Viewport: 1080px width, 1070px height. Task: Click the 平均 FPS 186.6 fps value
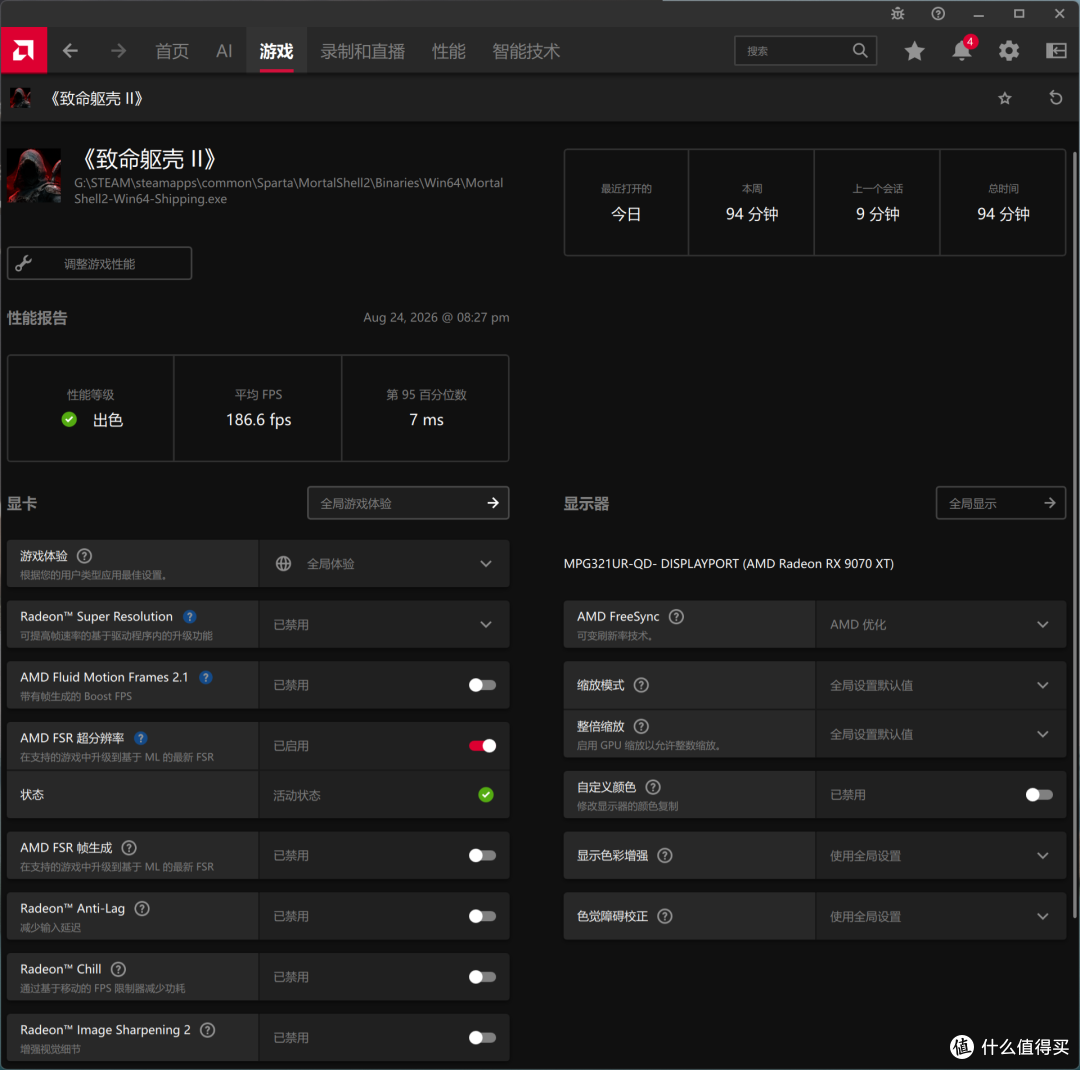[258, 420]
